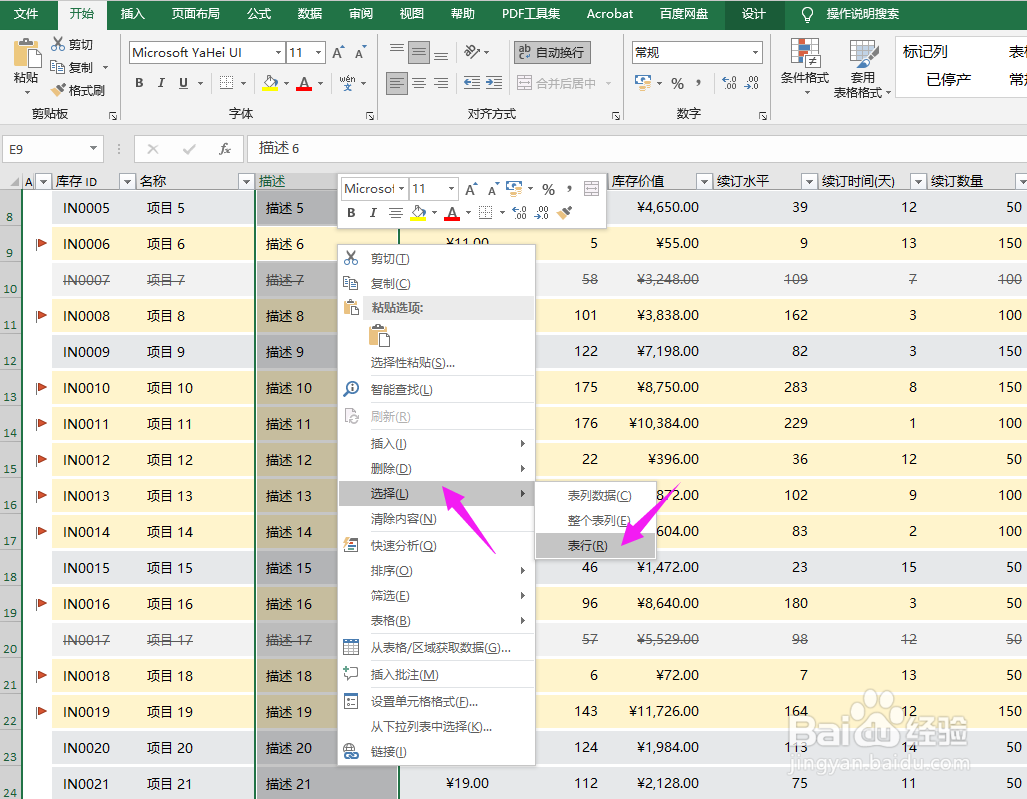Viewport: 1027px width, 799px height.
Task: Click the borders icon in the Font group
Action: 228,84
